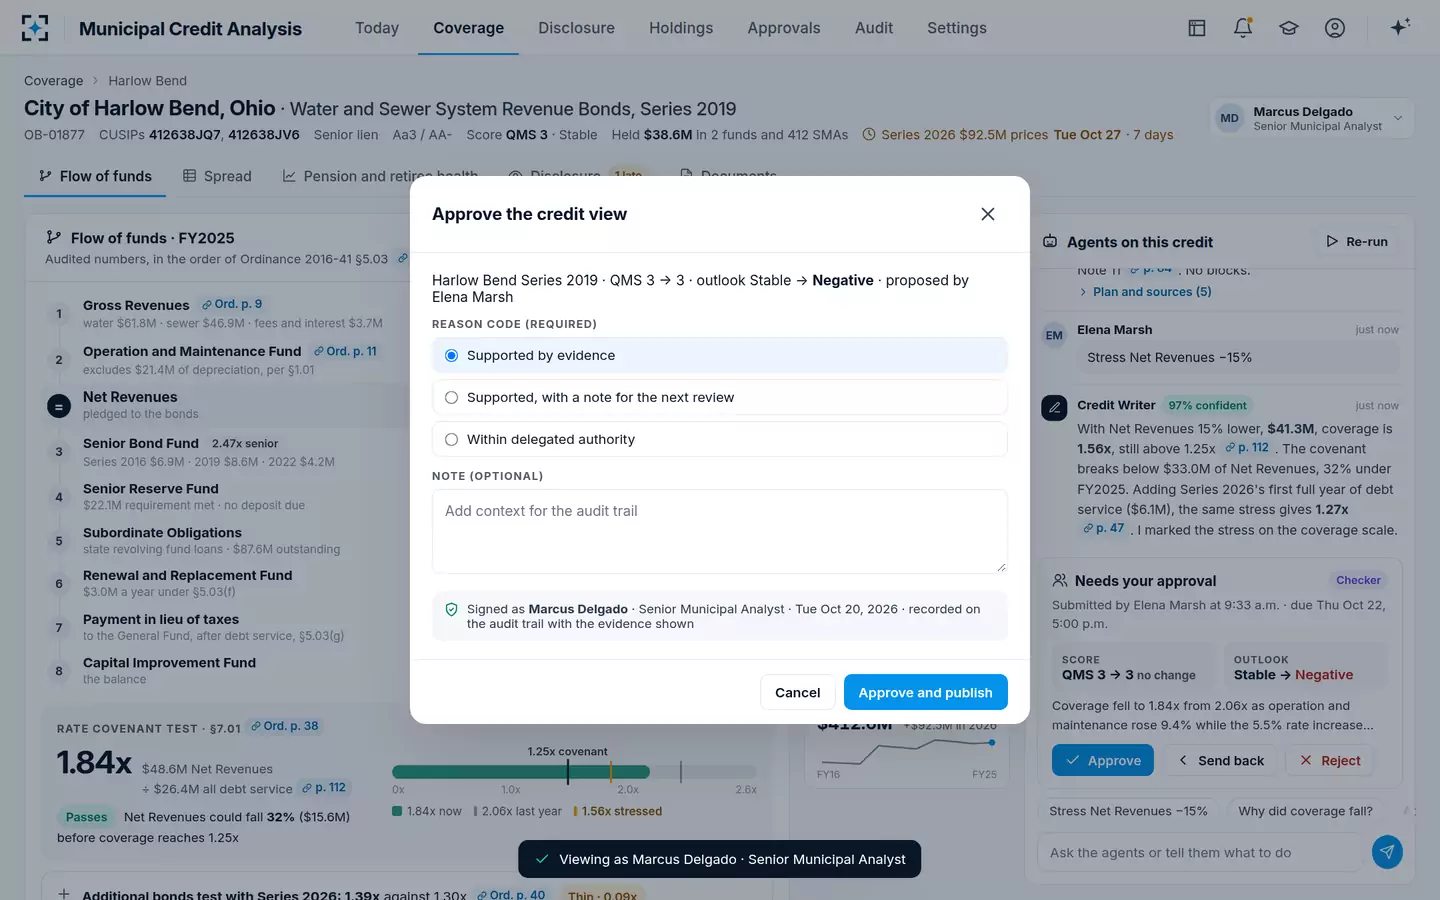Open notifications bell icon
Viewport: 1440px width, 900px height.
[1243, 28]
